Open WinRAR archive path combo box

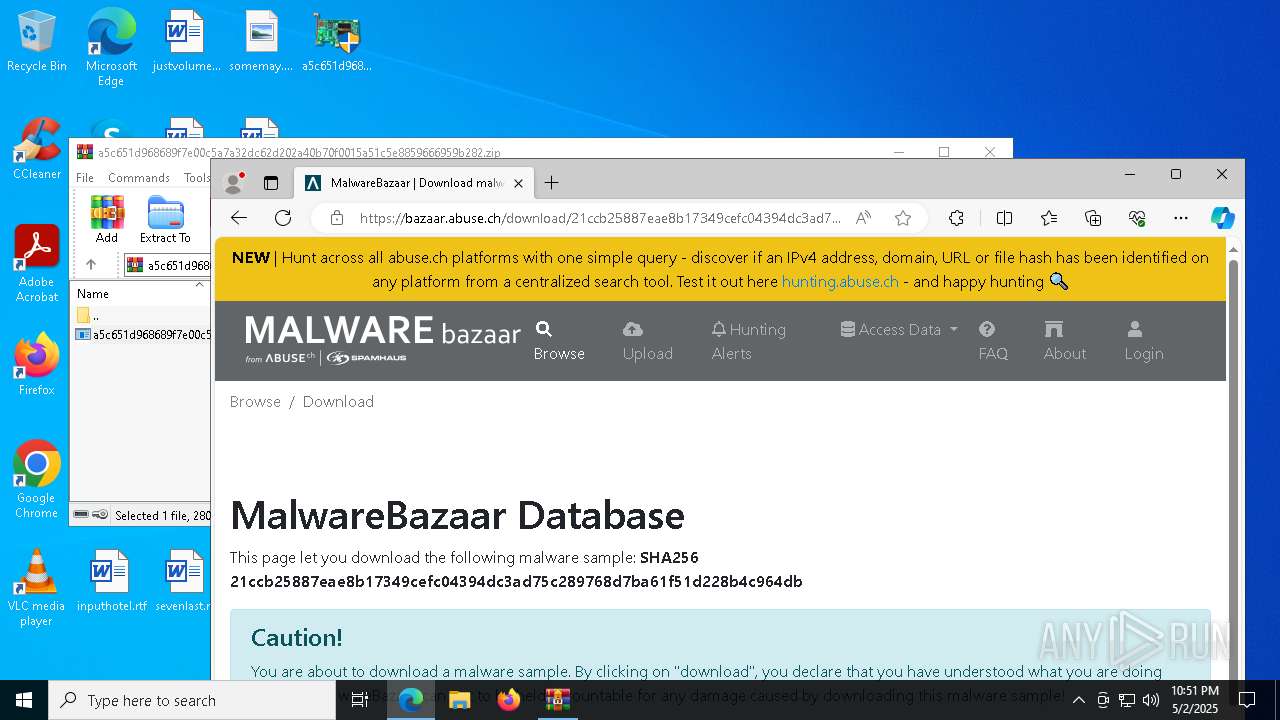[166, 265]
